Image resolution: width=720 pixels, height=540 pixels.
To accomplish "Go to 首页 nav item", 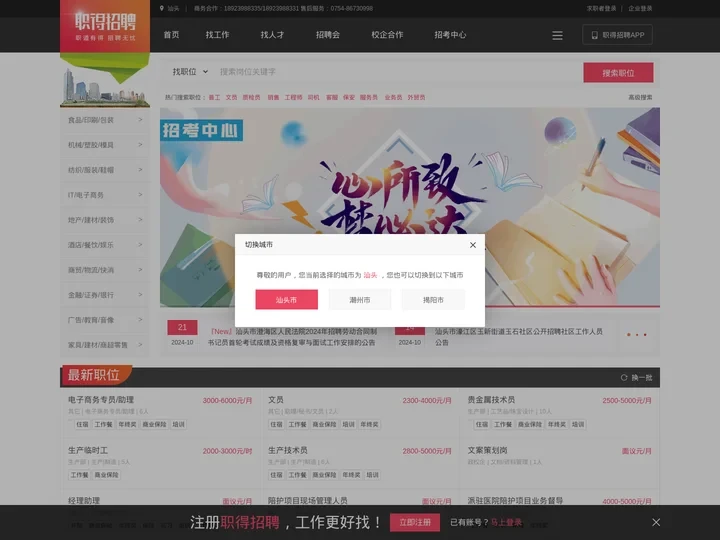I will [171, 35].
